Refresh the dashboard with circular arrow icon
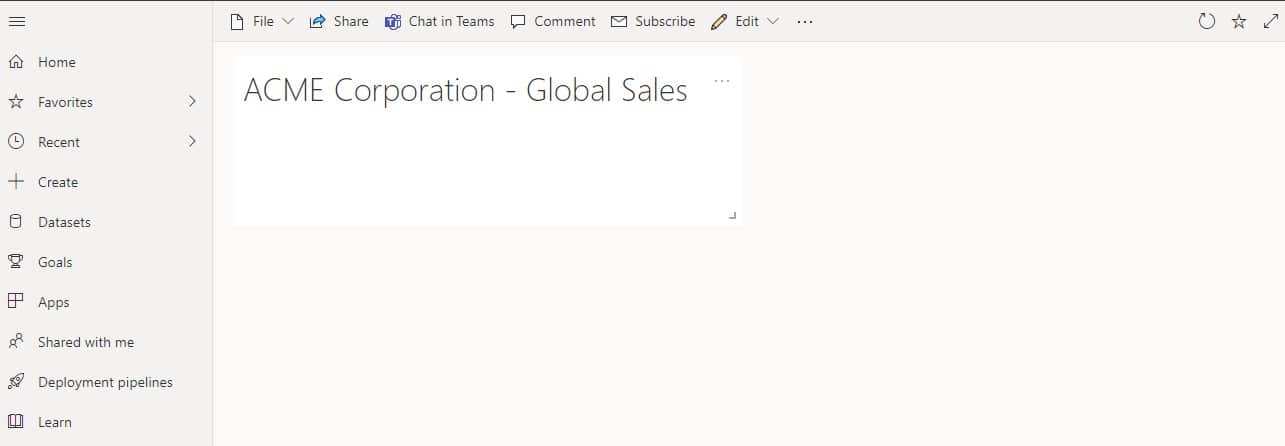The width and height of the screenshot is (1285, 446). (x=1207, y=21)
